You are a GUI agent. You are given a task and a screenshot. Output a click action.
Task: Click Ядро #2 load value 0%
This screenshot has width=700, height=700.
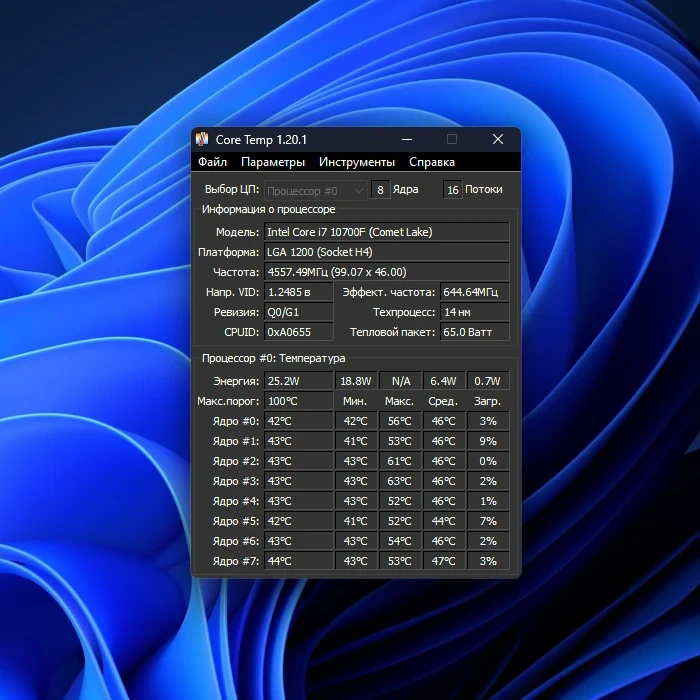[x=488, y=461]
